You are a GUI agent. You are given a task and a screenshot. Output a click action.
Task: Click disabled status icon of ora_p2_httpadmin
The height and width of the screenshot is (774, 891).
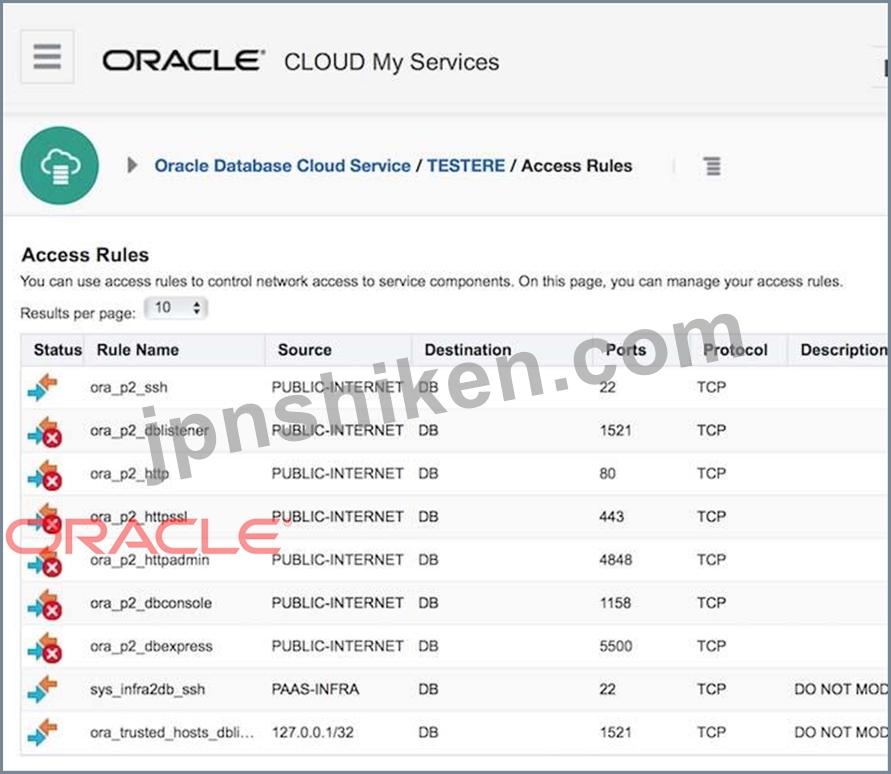point(44,561)
